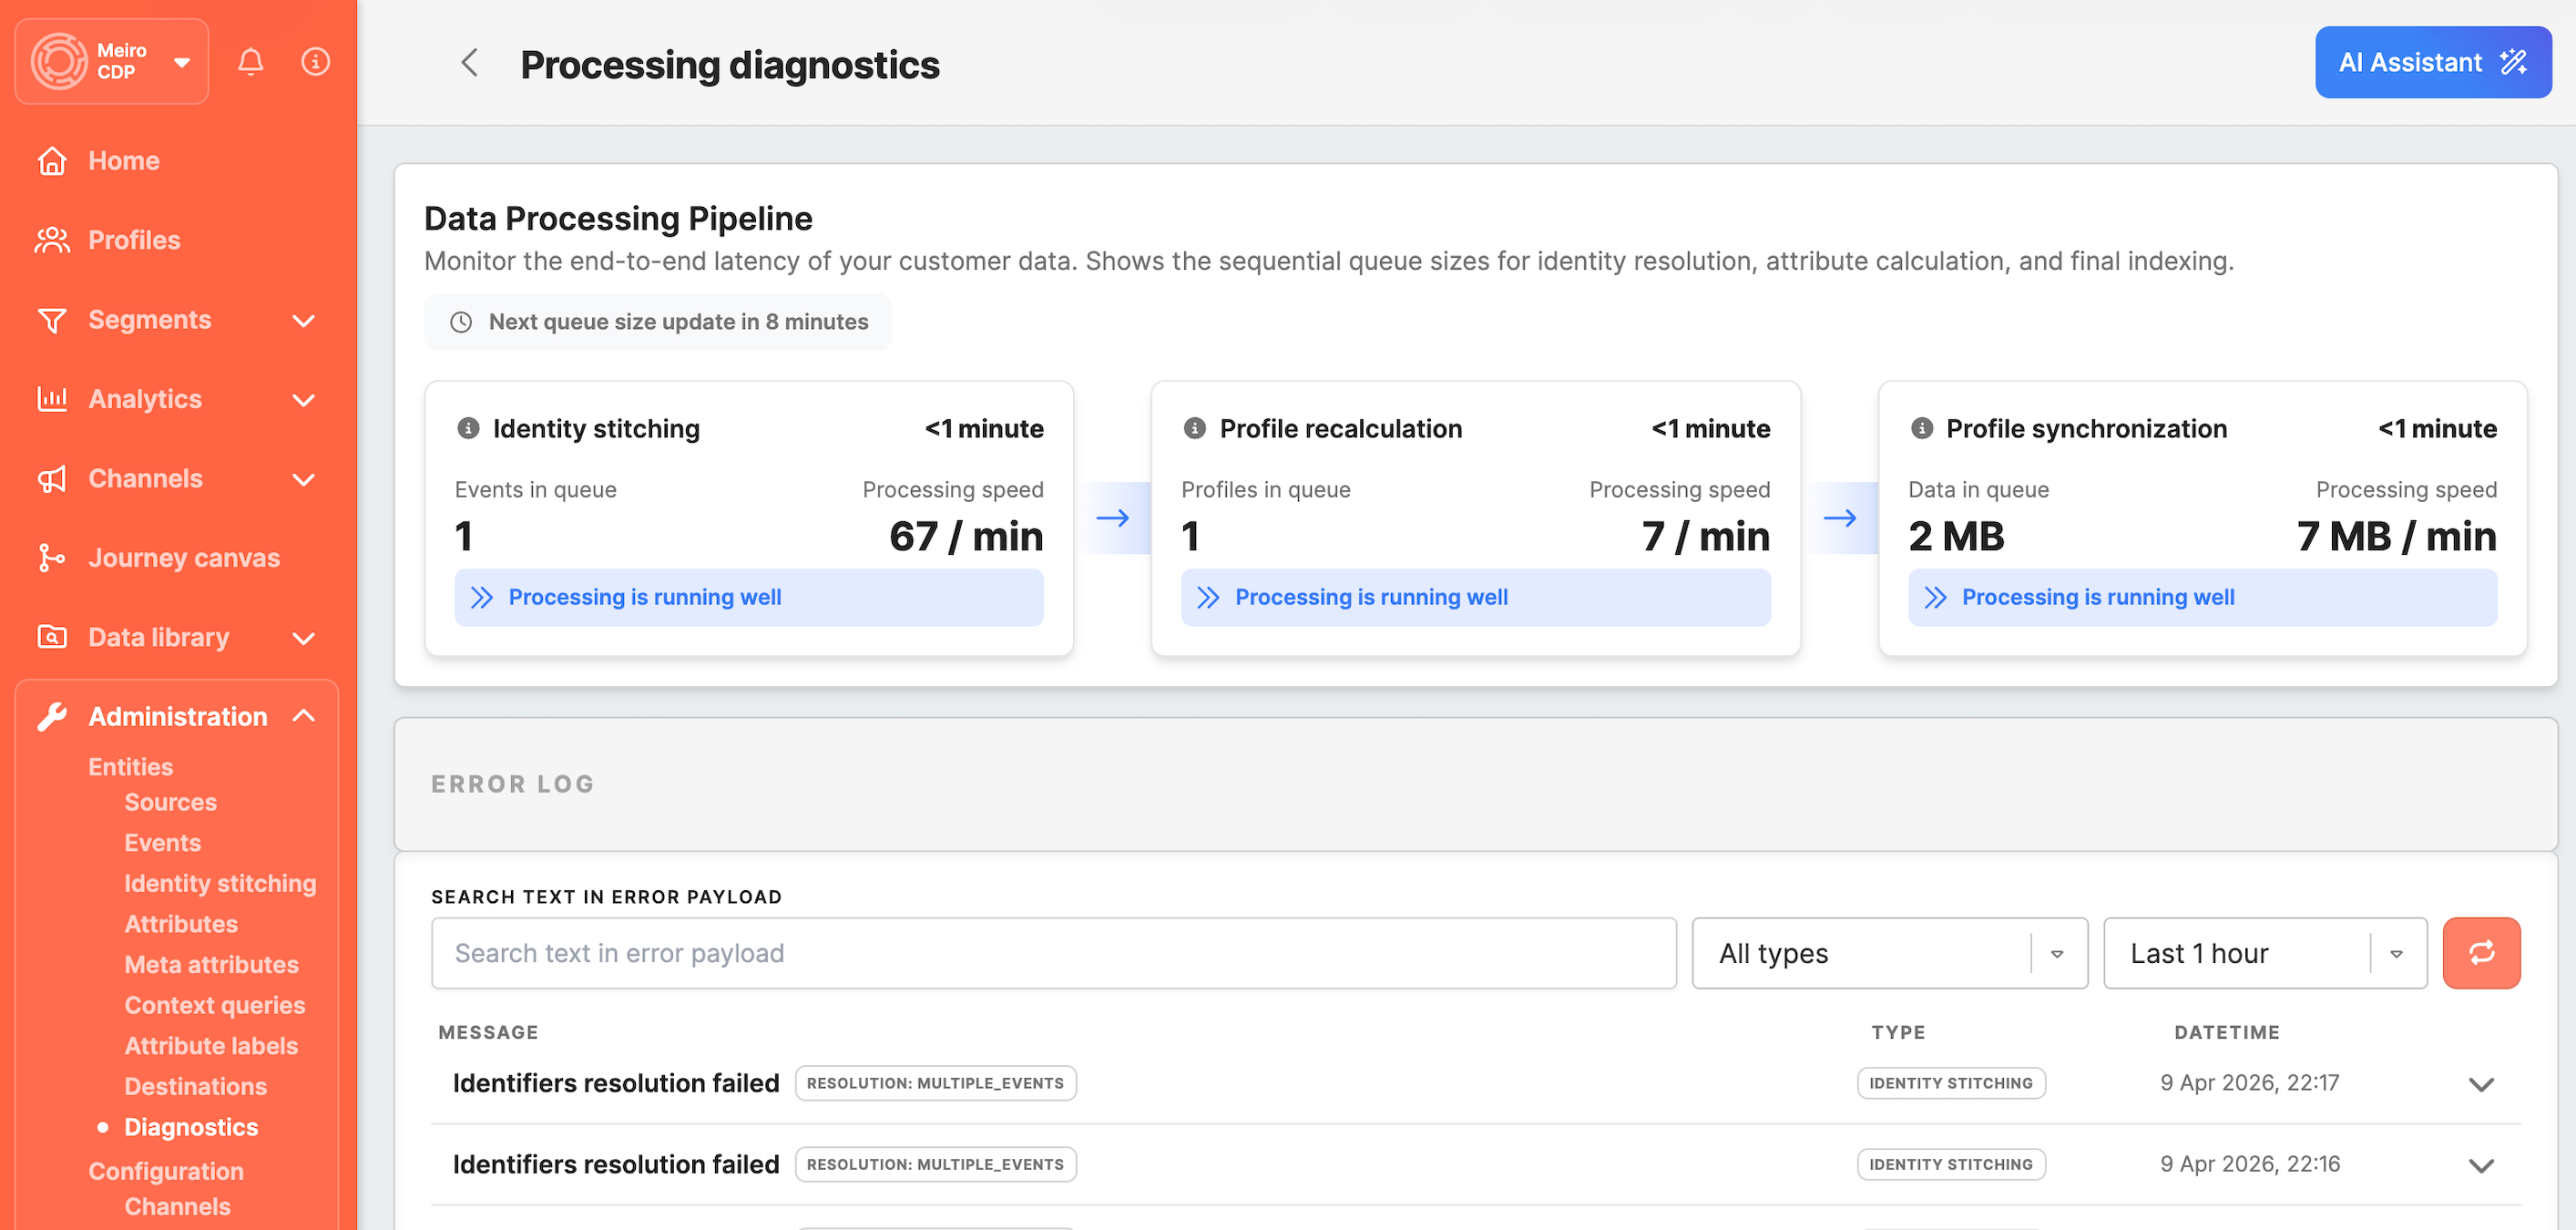Go to Attributes under Entities
This screenshot has height=1230, width=2576.
[x=181, y=924]
